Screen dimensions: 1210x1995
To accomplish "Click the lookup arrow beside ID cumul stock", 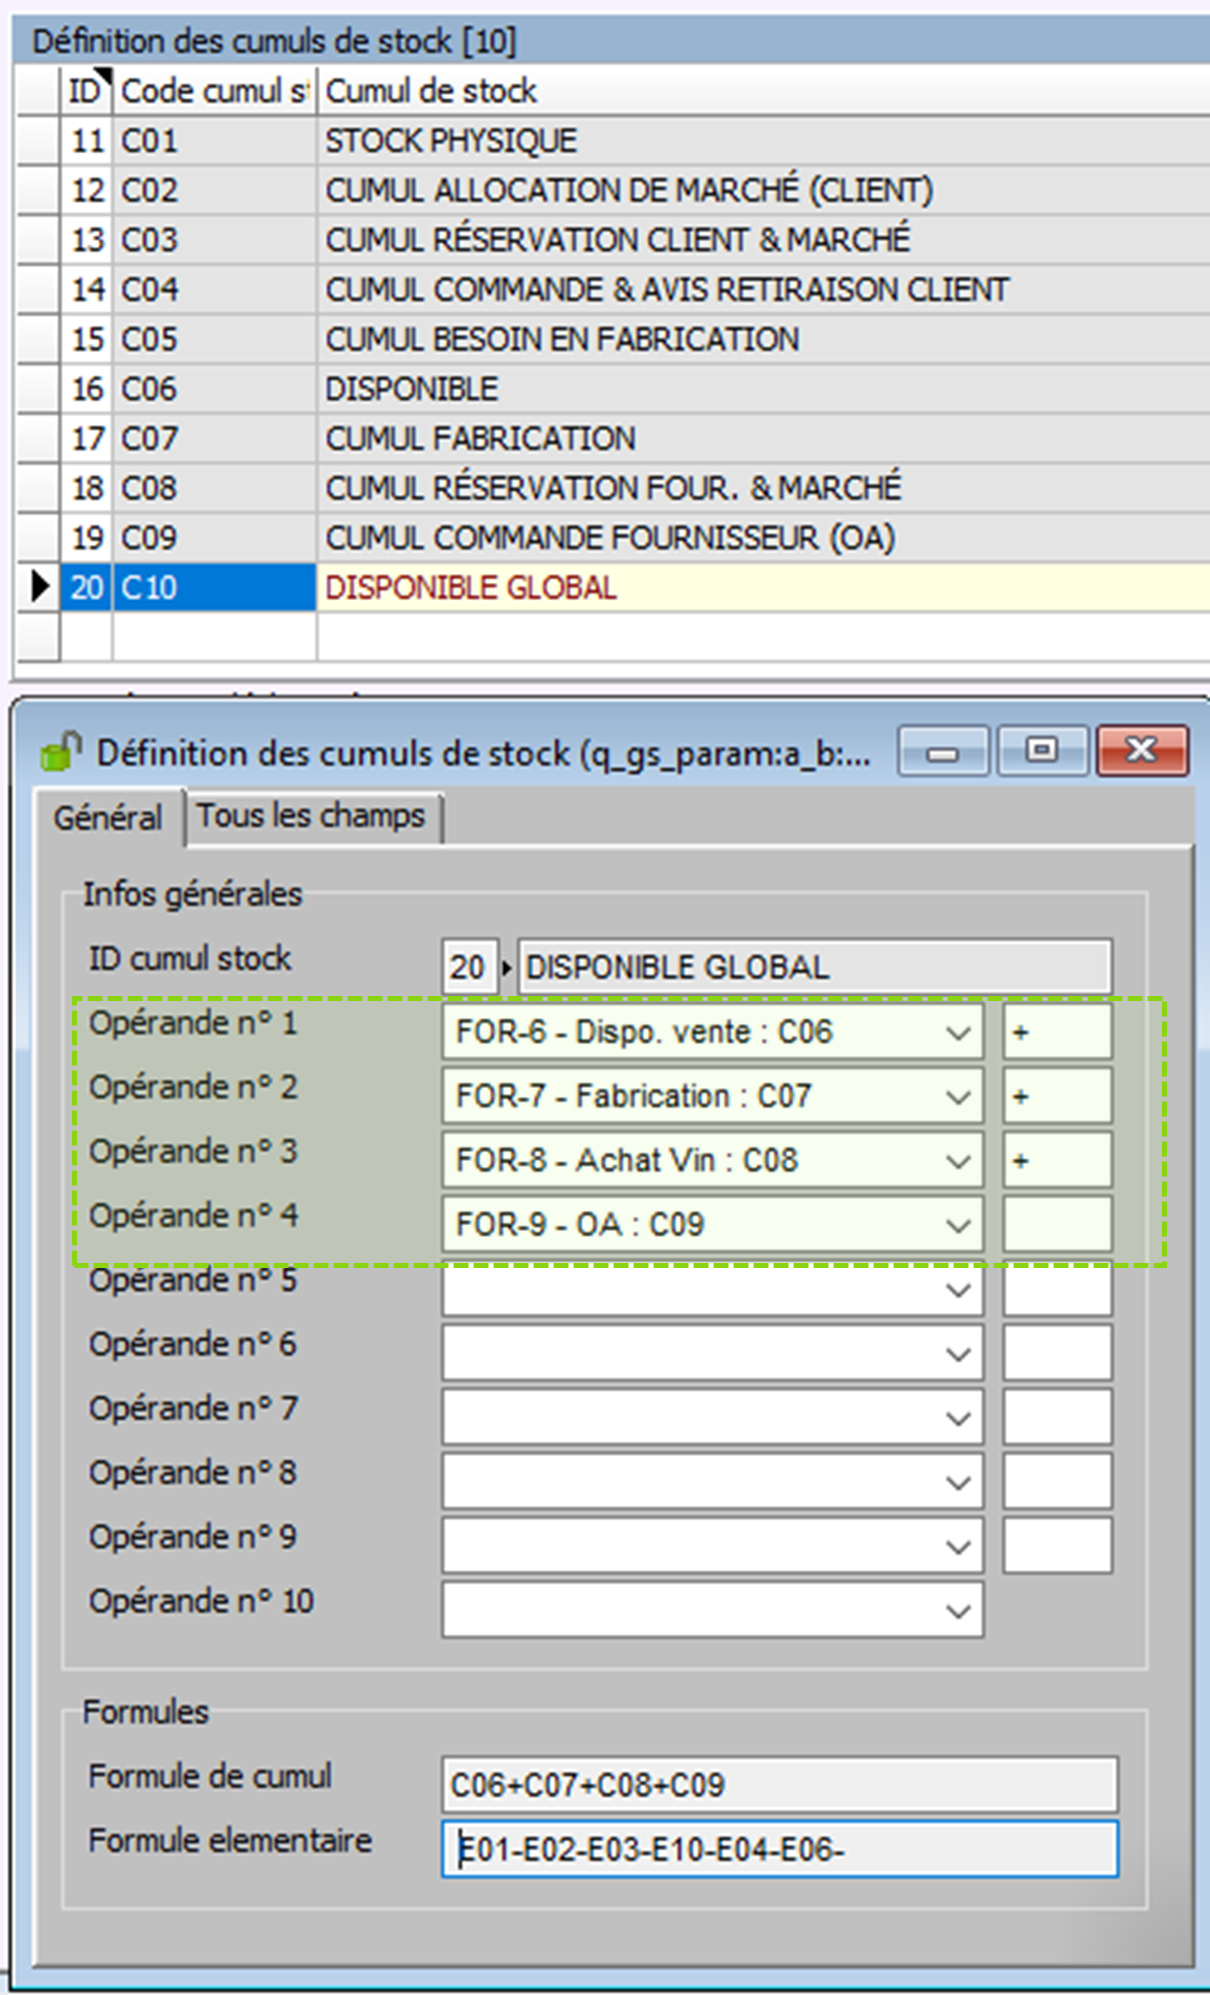I will pos(507,968).
